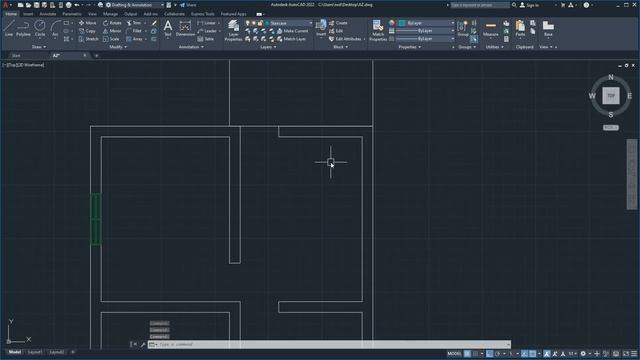Image resolution: width=640 pixels, height=360 pixels.
Task: Click Create block button
Action: click(x=338, y=23)
